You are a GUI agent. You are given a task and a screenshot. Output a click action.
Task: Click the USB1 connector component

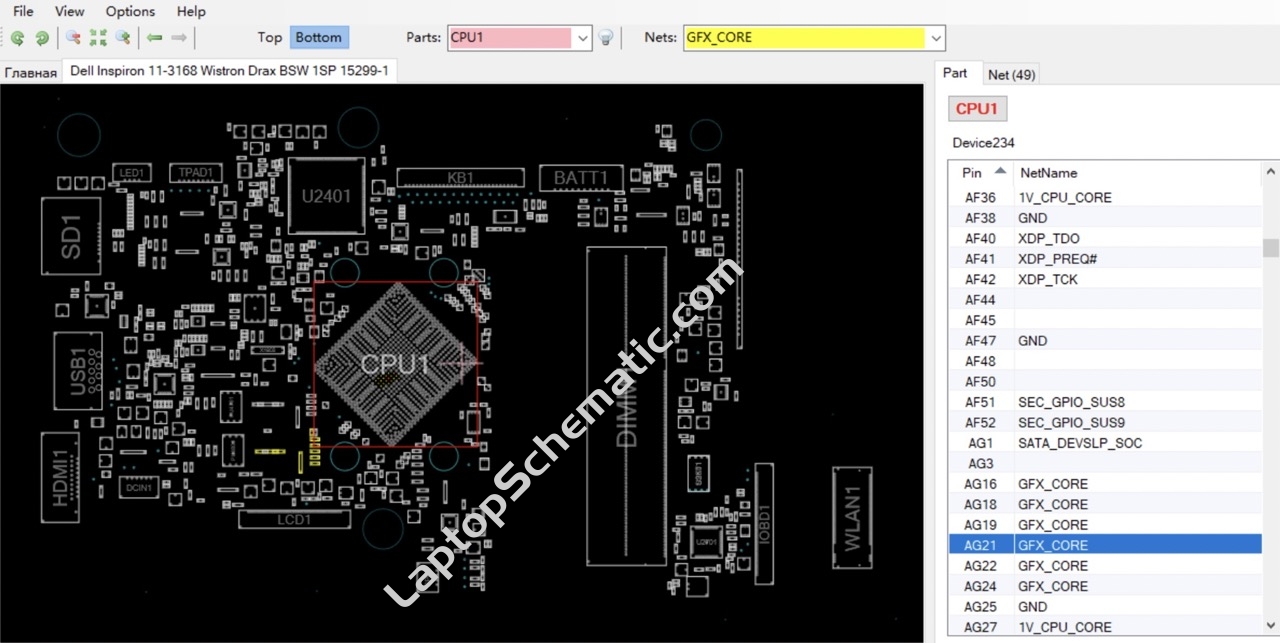(79, 370)
